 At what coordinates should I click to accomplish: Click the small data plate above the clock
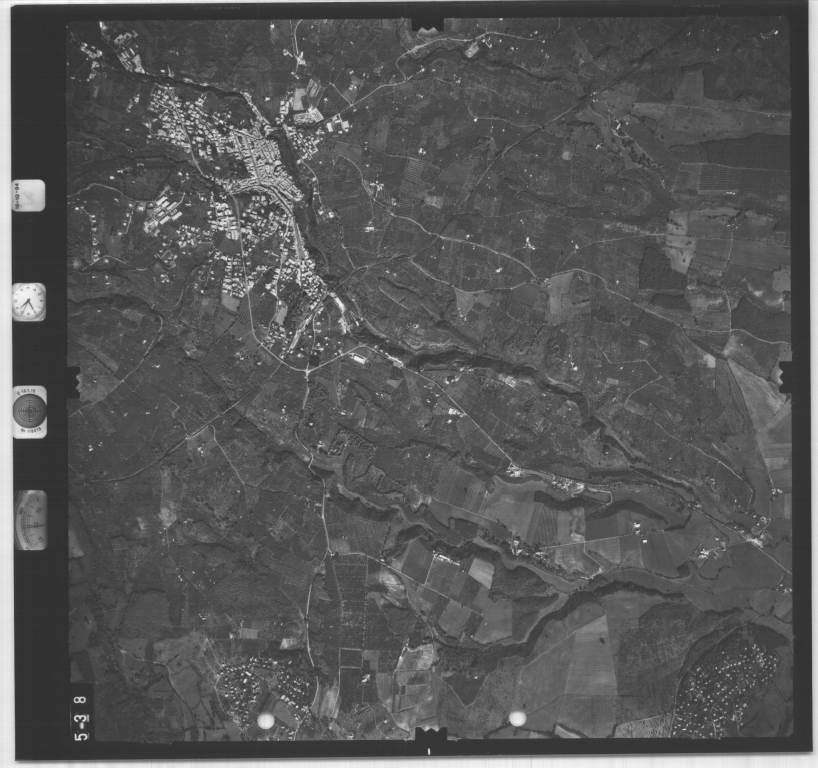(28, 195)
